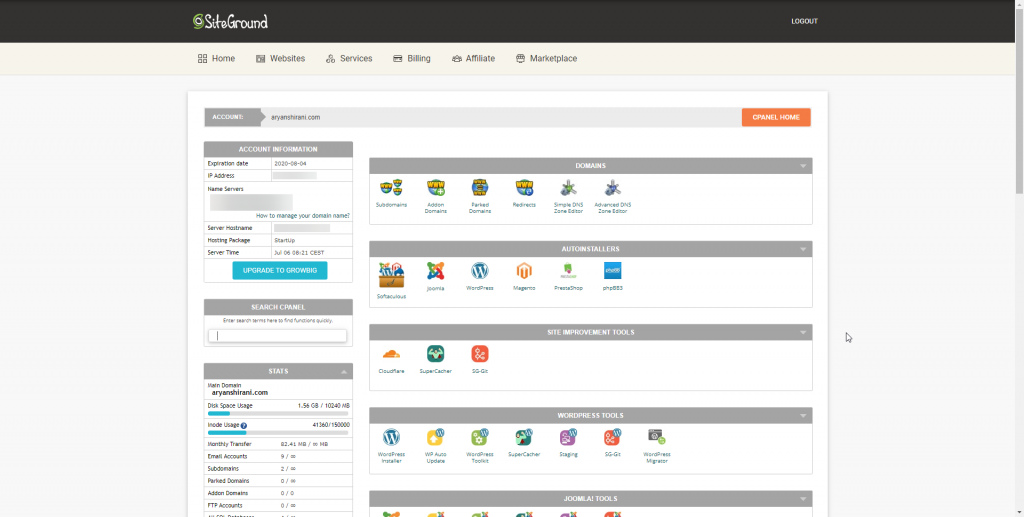Open Addon Domains tool
1024x517 pixels.
point(435,188)
